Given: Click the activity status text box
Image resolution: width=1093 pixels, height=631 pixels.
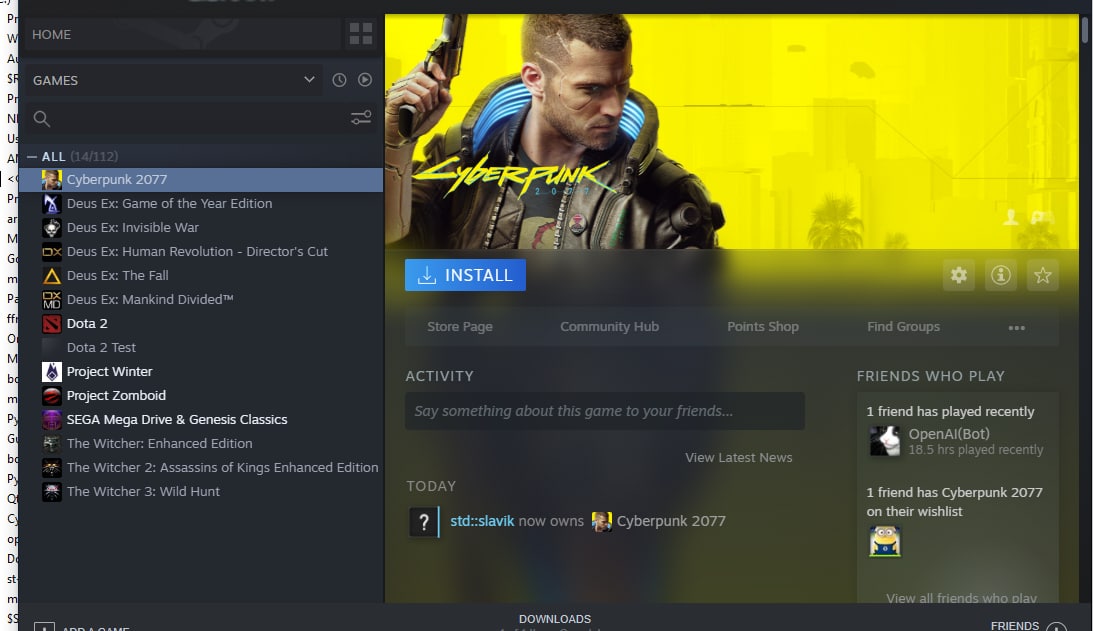Looking at the screenshot, I should 604,411.
